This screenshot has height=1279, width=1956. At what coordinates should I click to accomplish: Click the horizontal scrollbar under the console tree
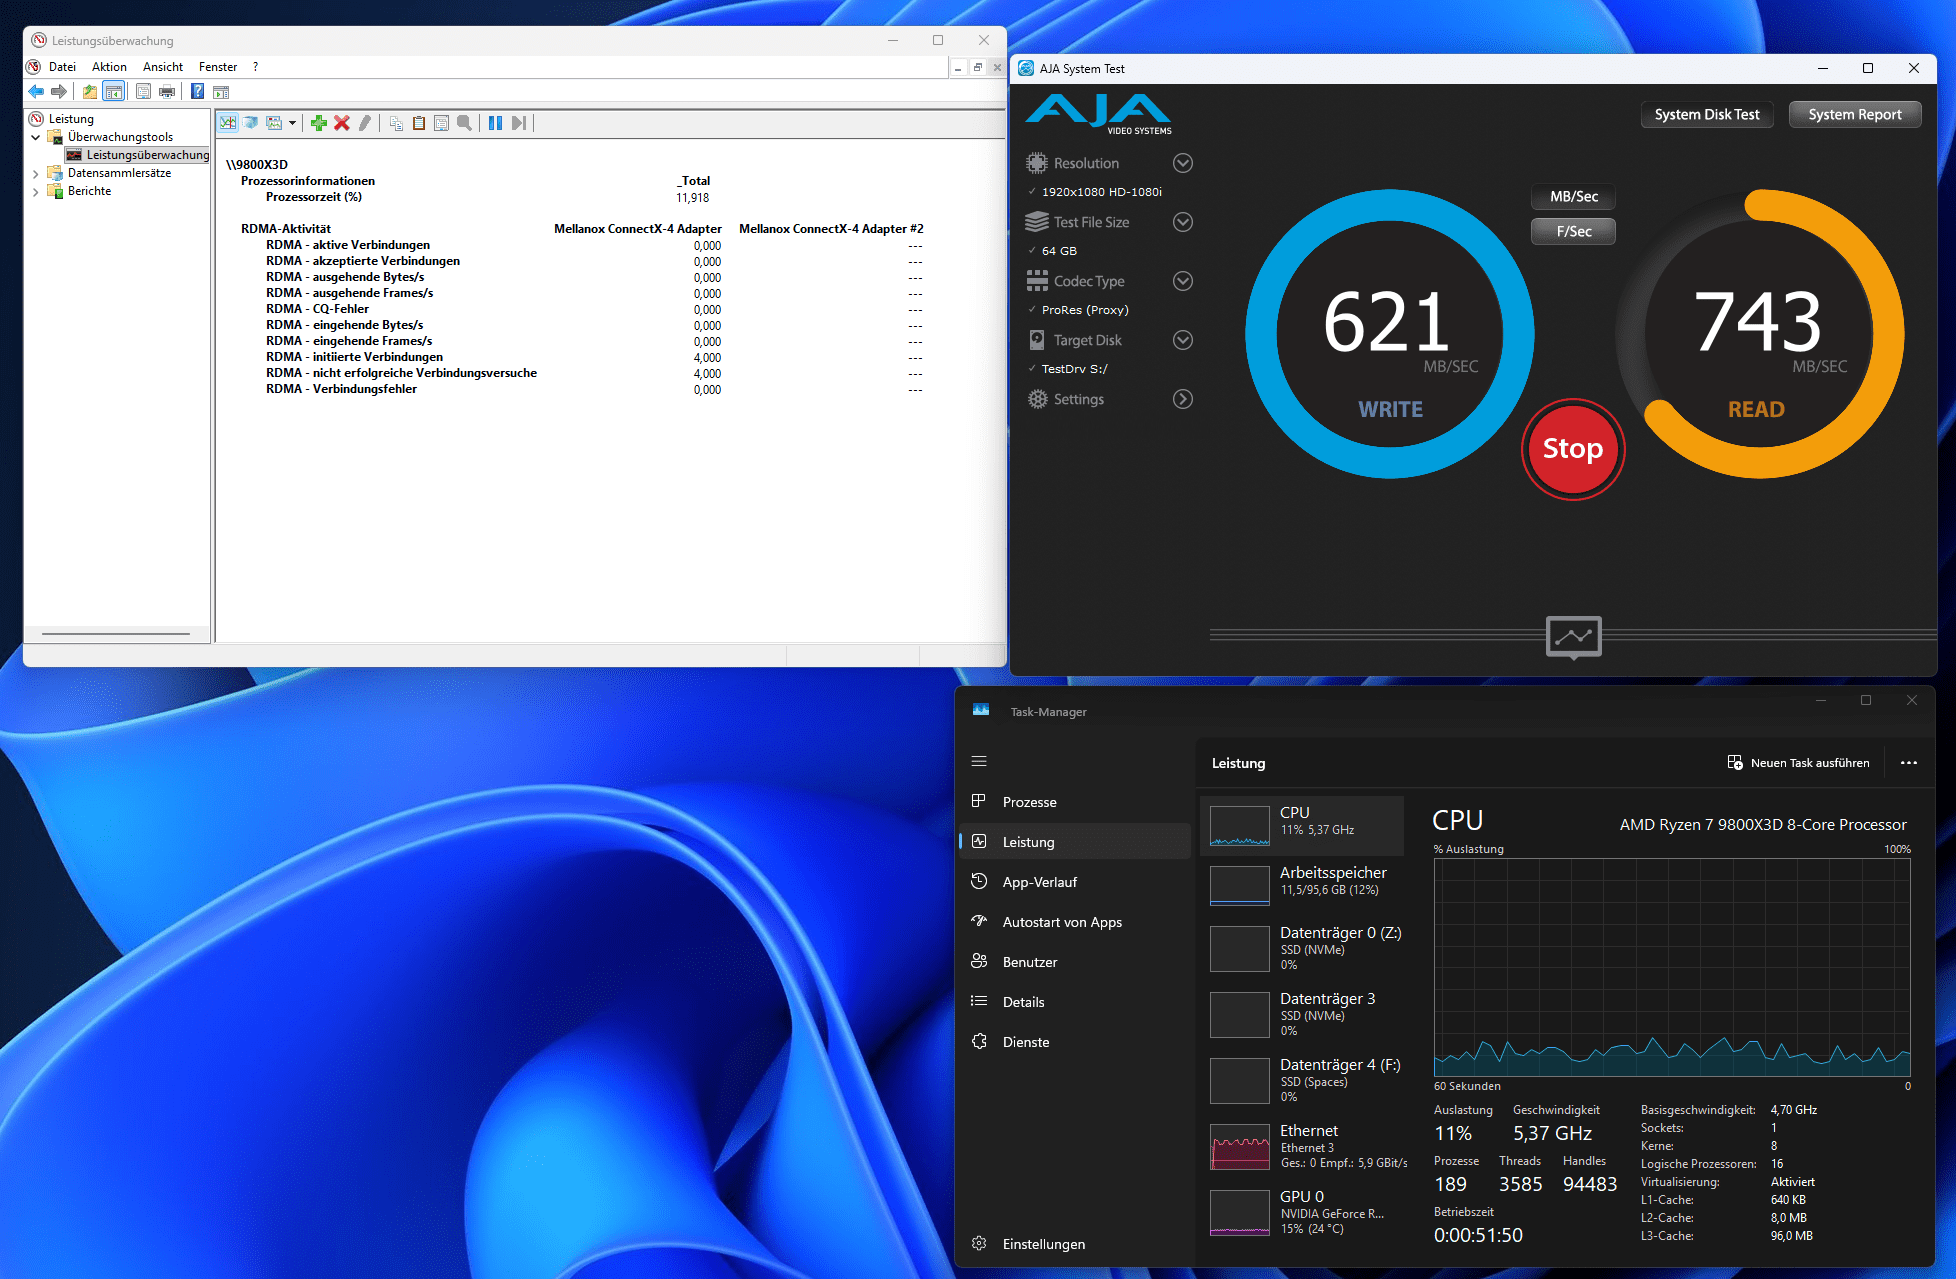(x=116, y=634)
